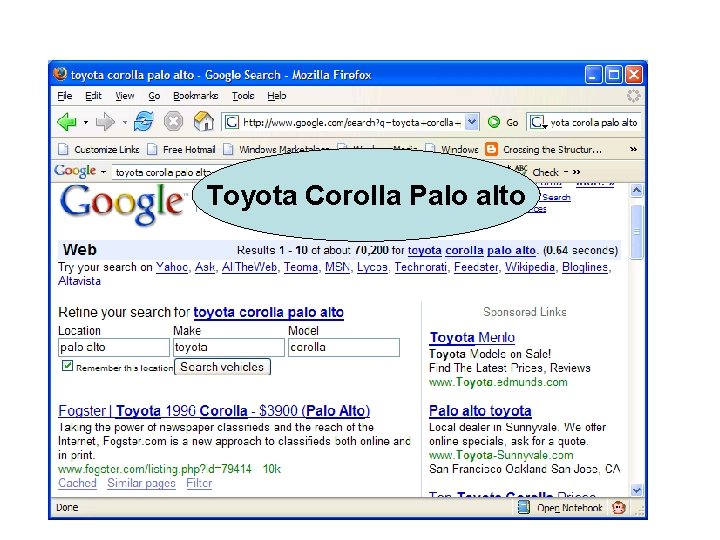The height and width of the screenshot is (540, 720).
Task: Click the Make field containing toyota
Action: tap(229, 347)
